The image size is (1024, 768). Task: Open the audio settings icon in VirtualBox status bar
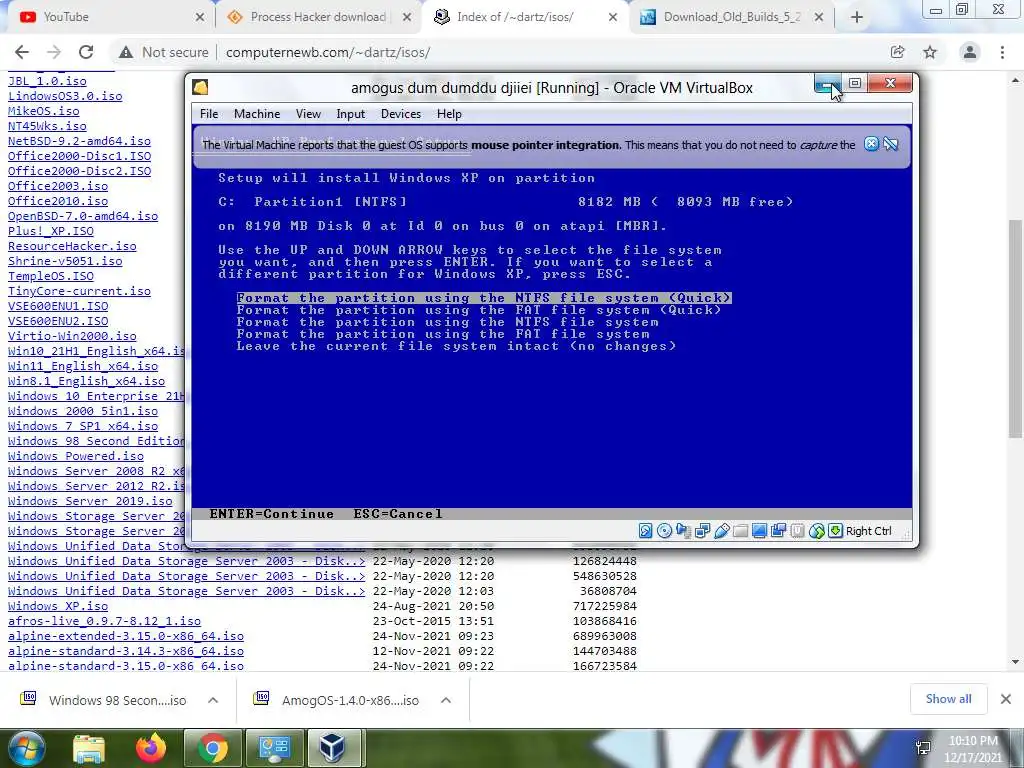[x=683, y=531]
